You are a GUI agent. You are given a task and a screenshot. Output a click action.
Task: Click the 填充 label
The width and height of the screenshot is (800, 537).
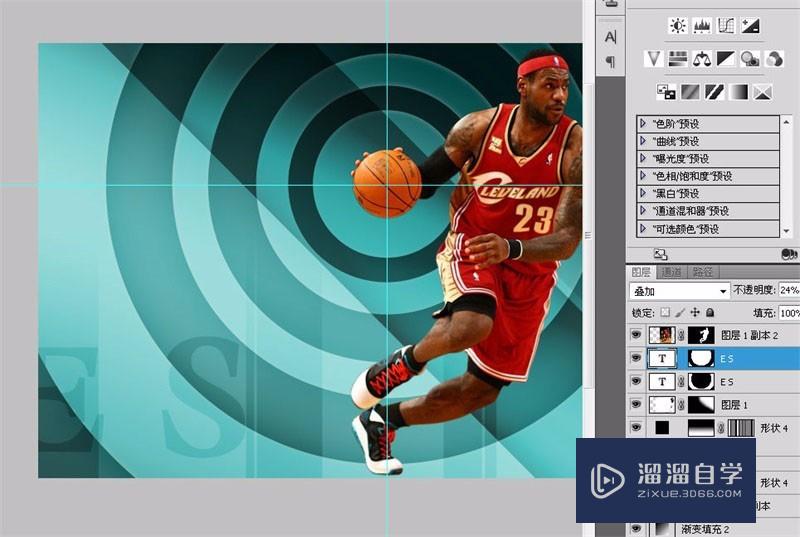764,313
